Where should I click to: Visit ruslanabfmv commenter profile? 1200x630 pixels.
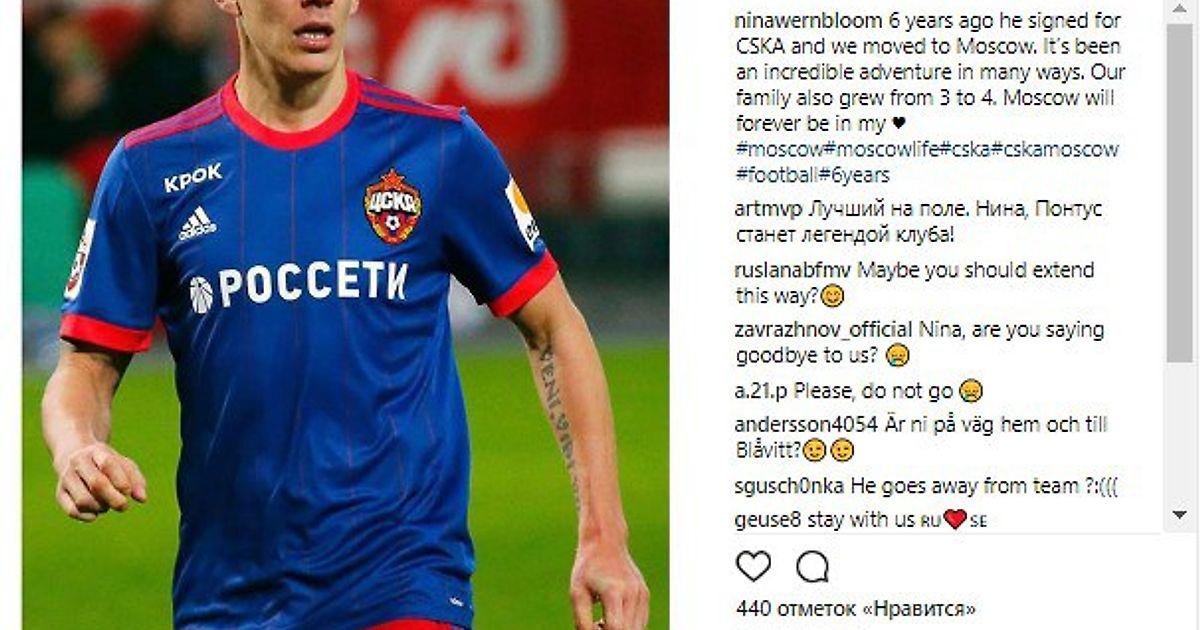[x=794, y=270]
